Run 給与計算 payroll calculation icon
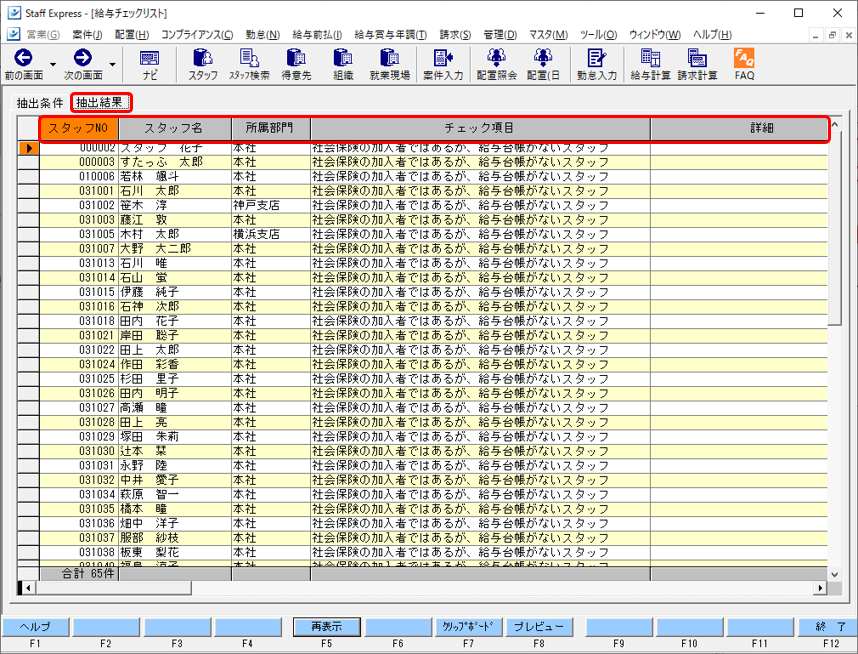The image size is (858, 654). pos(650,64)
